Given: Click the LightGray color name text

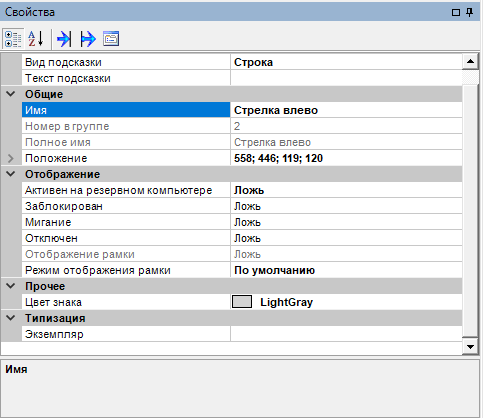Looking at the screenshot, I should coord(286,302).
